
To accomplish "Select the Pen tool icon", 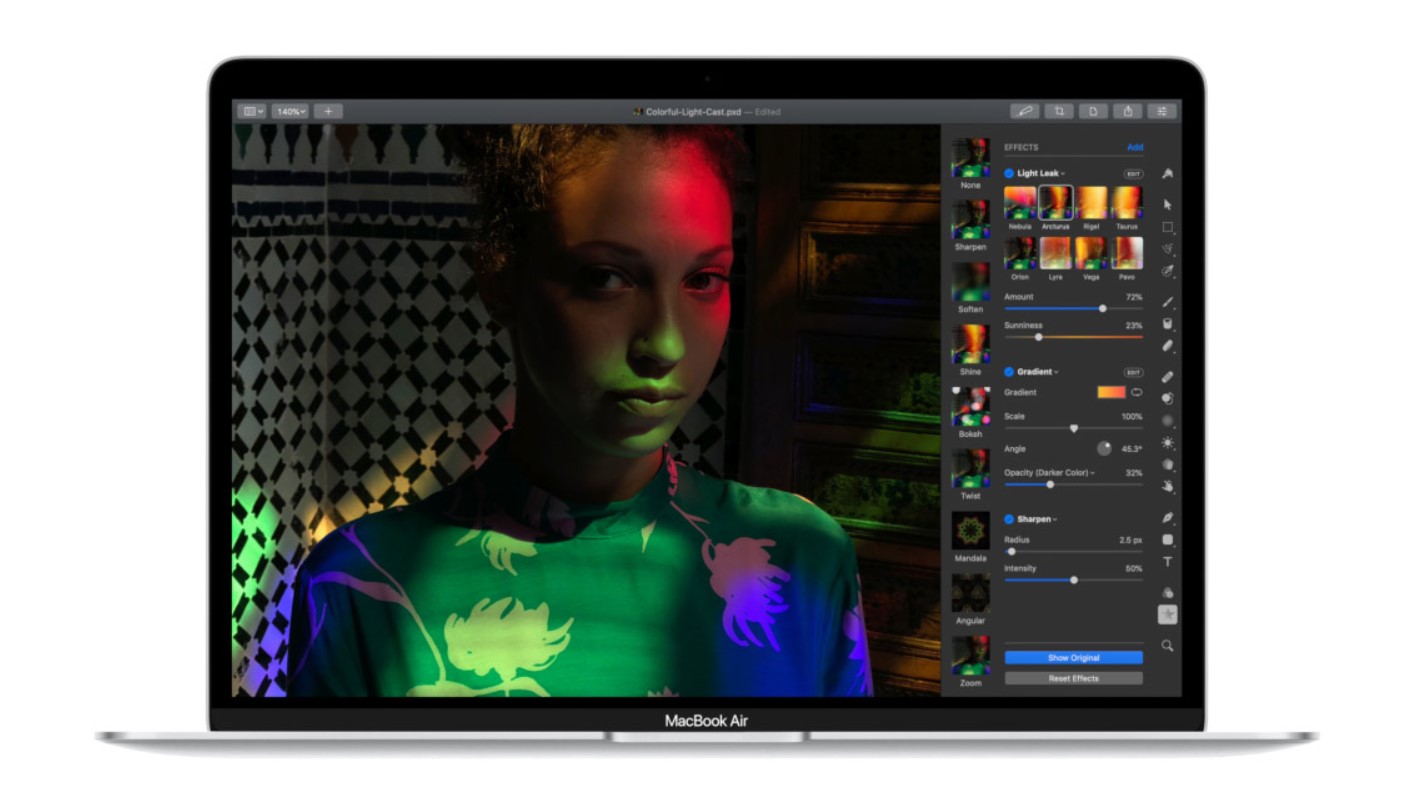I will 1167,518.
